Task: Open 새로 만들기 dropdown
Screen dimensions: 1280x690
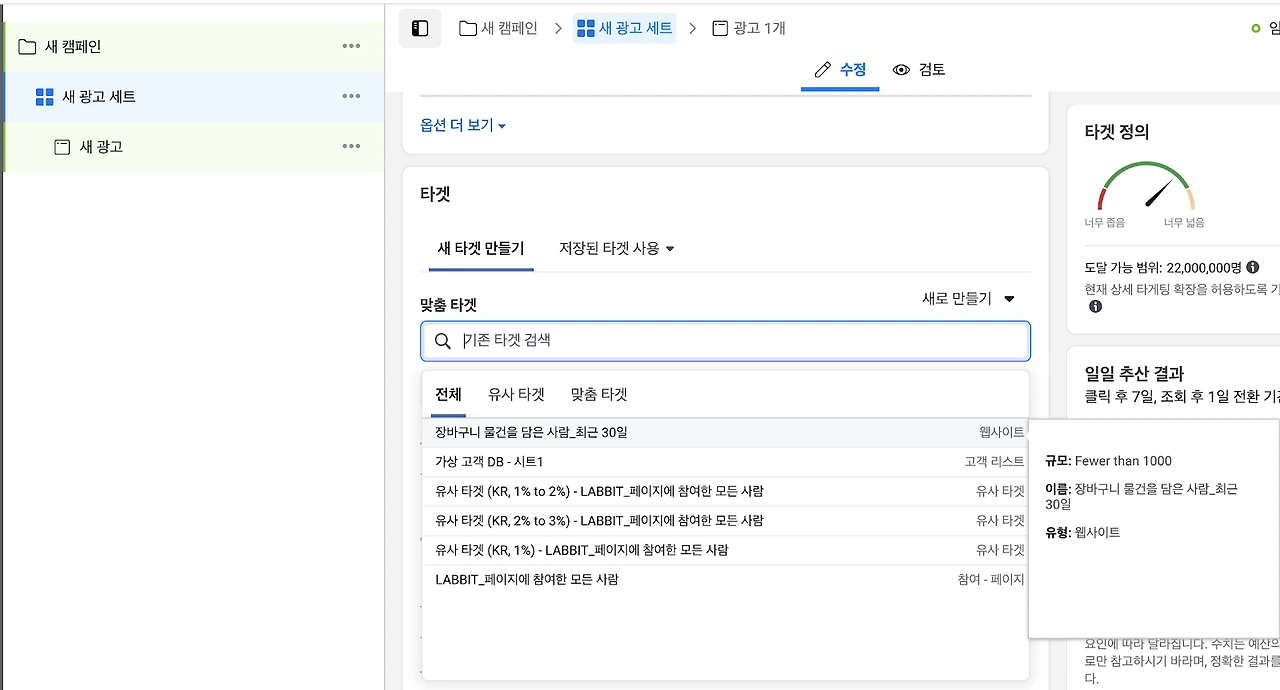Action: (968, 298)
